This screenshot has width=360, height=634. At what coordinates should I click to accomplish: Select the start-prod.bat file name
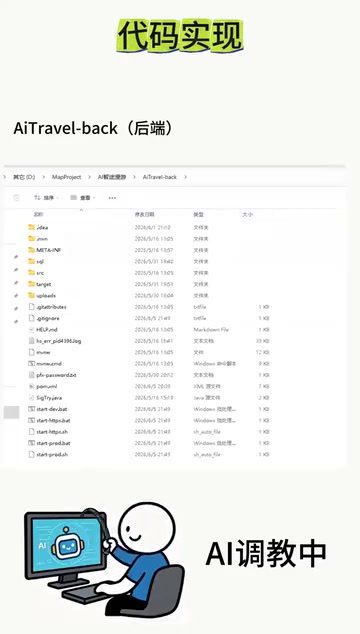pos(53,443)
